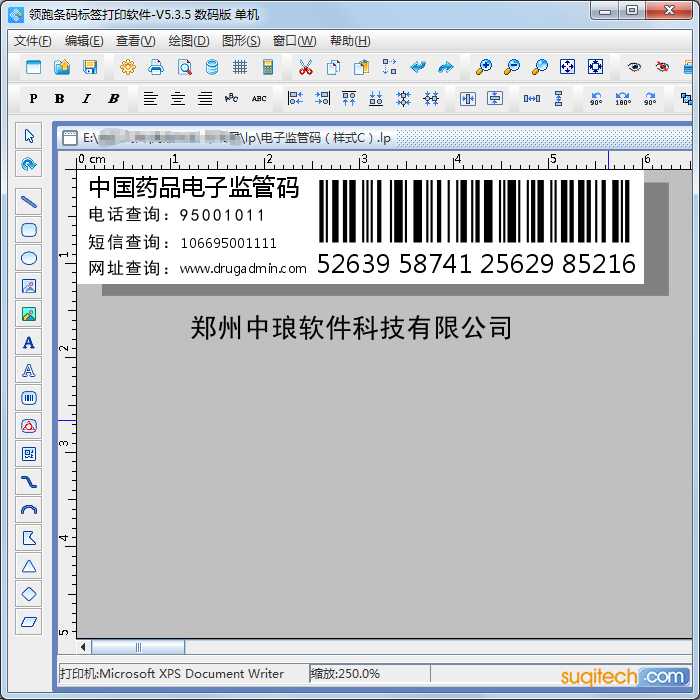The image size is (700, 700).
Task: Select the arc drawing tool
Action: point(29,510)
